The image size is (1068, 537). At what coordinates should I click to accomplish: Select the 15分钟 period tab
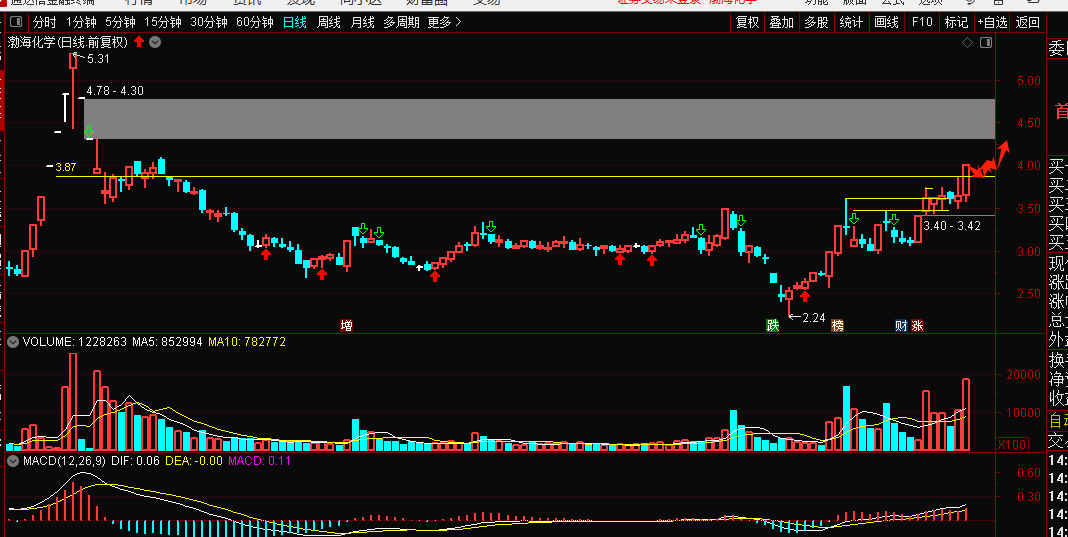162,22
